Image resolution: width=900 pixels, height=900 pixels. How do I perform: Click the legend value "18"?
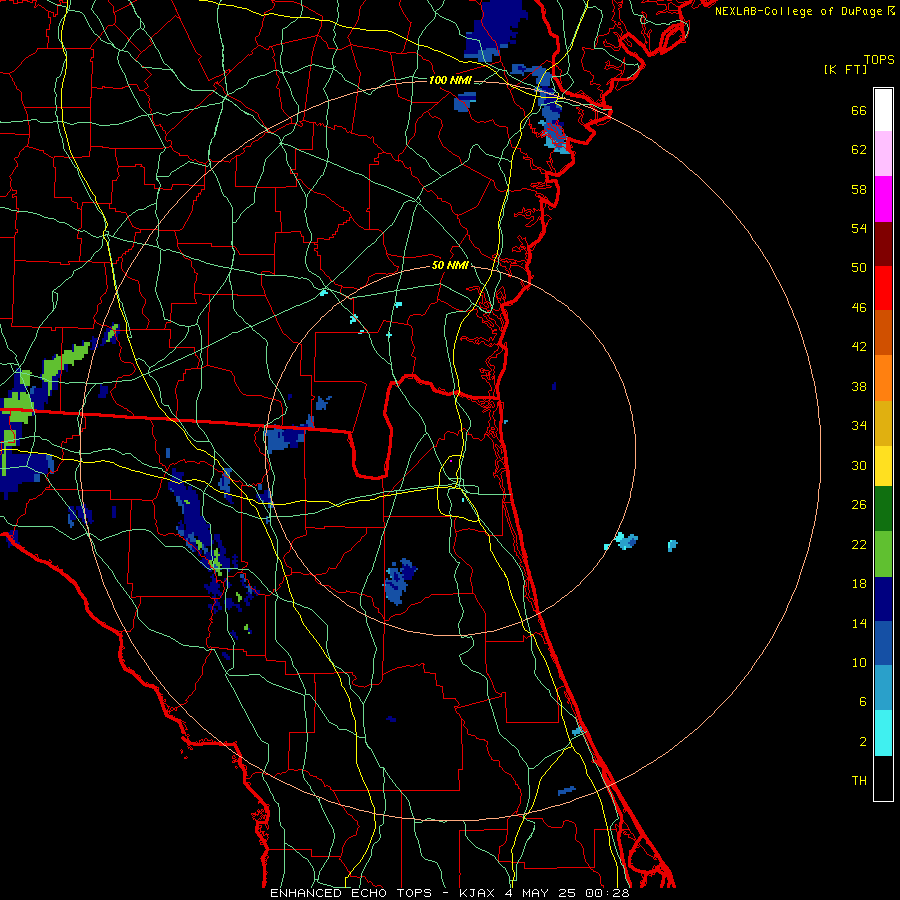coord(859,584)
